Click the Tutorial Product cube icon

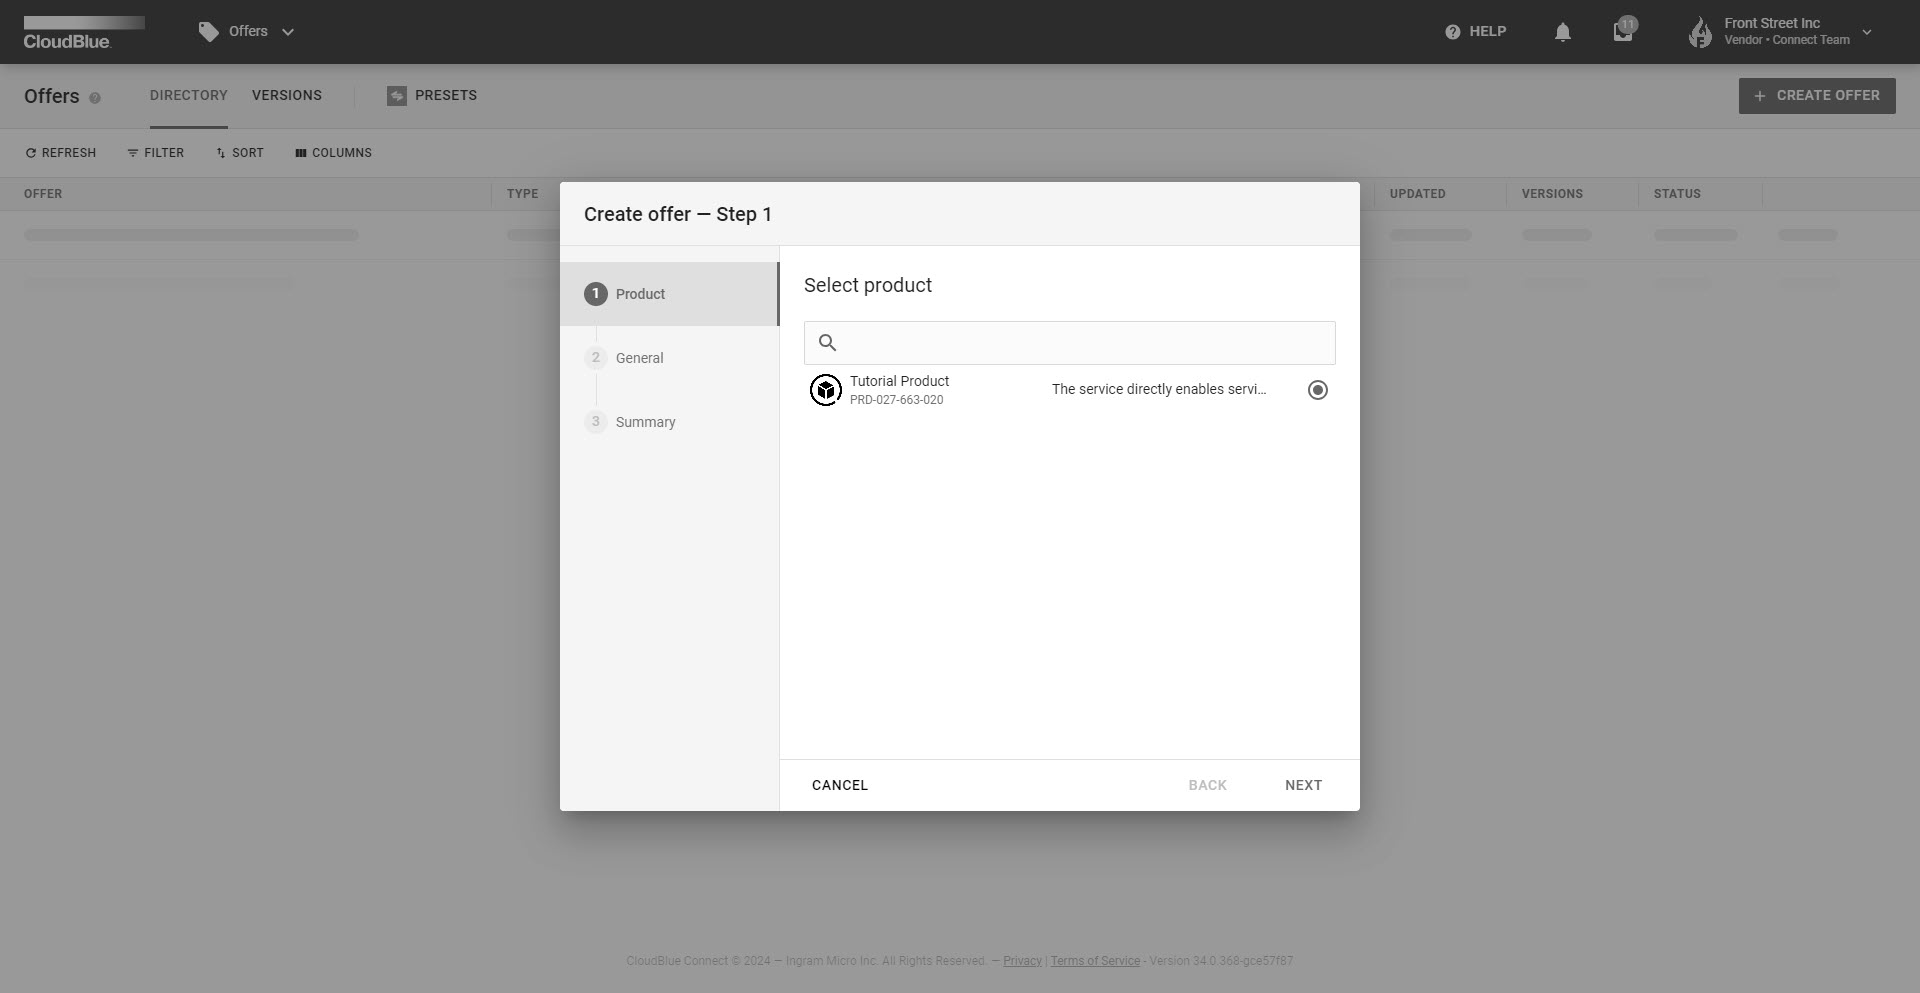click(x=826, y=390)
